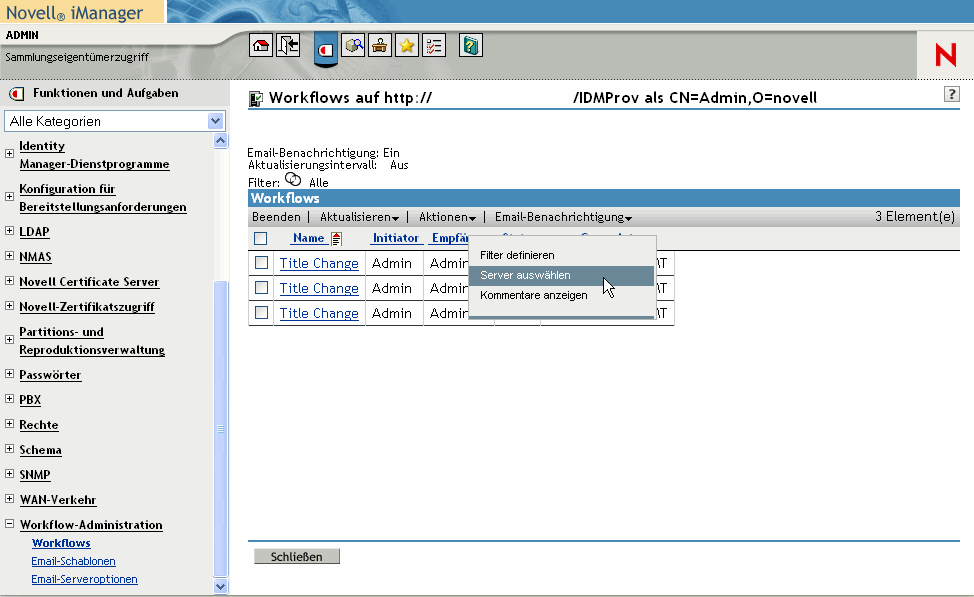The height and width of the screenshot is (597, 974).
Task: Open the Email-Benachrichtigung menu
Action: (563, 217)
